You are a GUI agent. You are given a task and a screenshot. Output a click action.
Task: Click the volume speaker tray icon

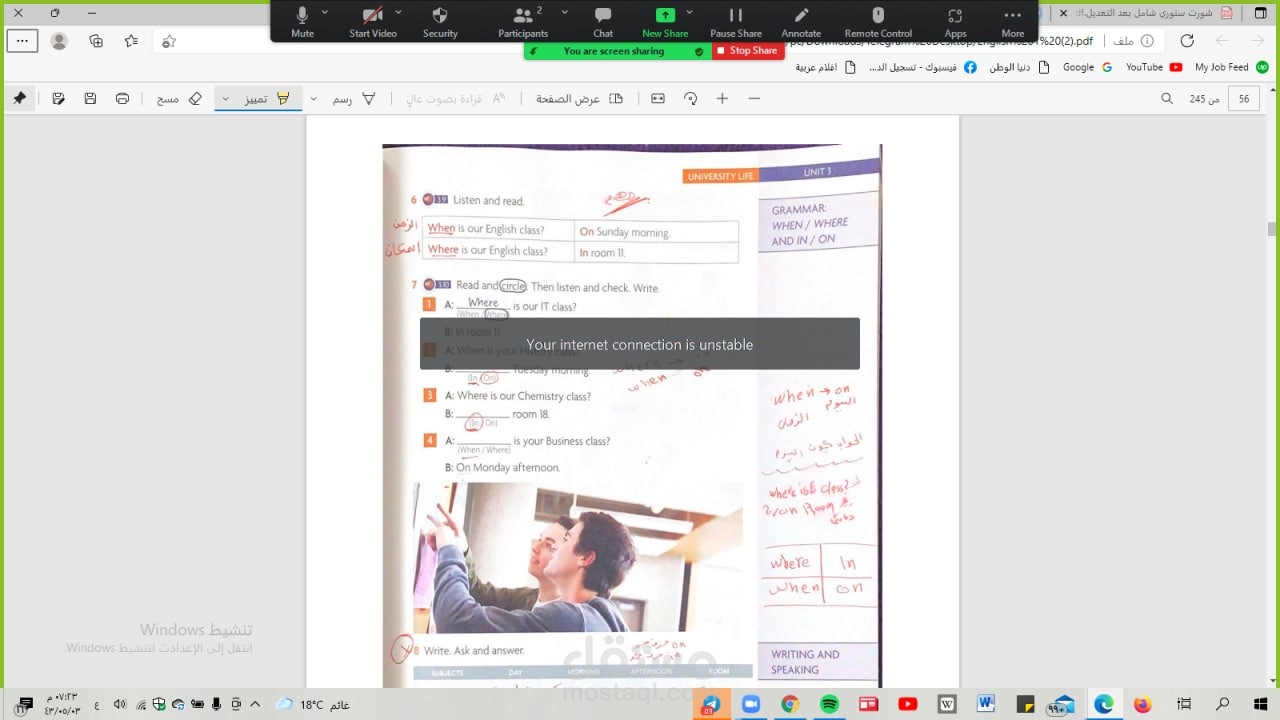click(120, 705)
